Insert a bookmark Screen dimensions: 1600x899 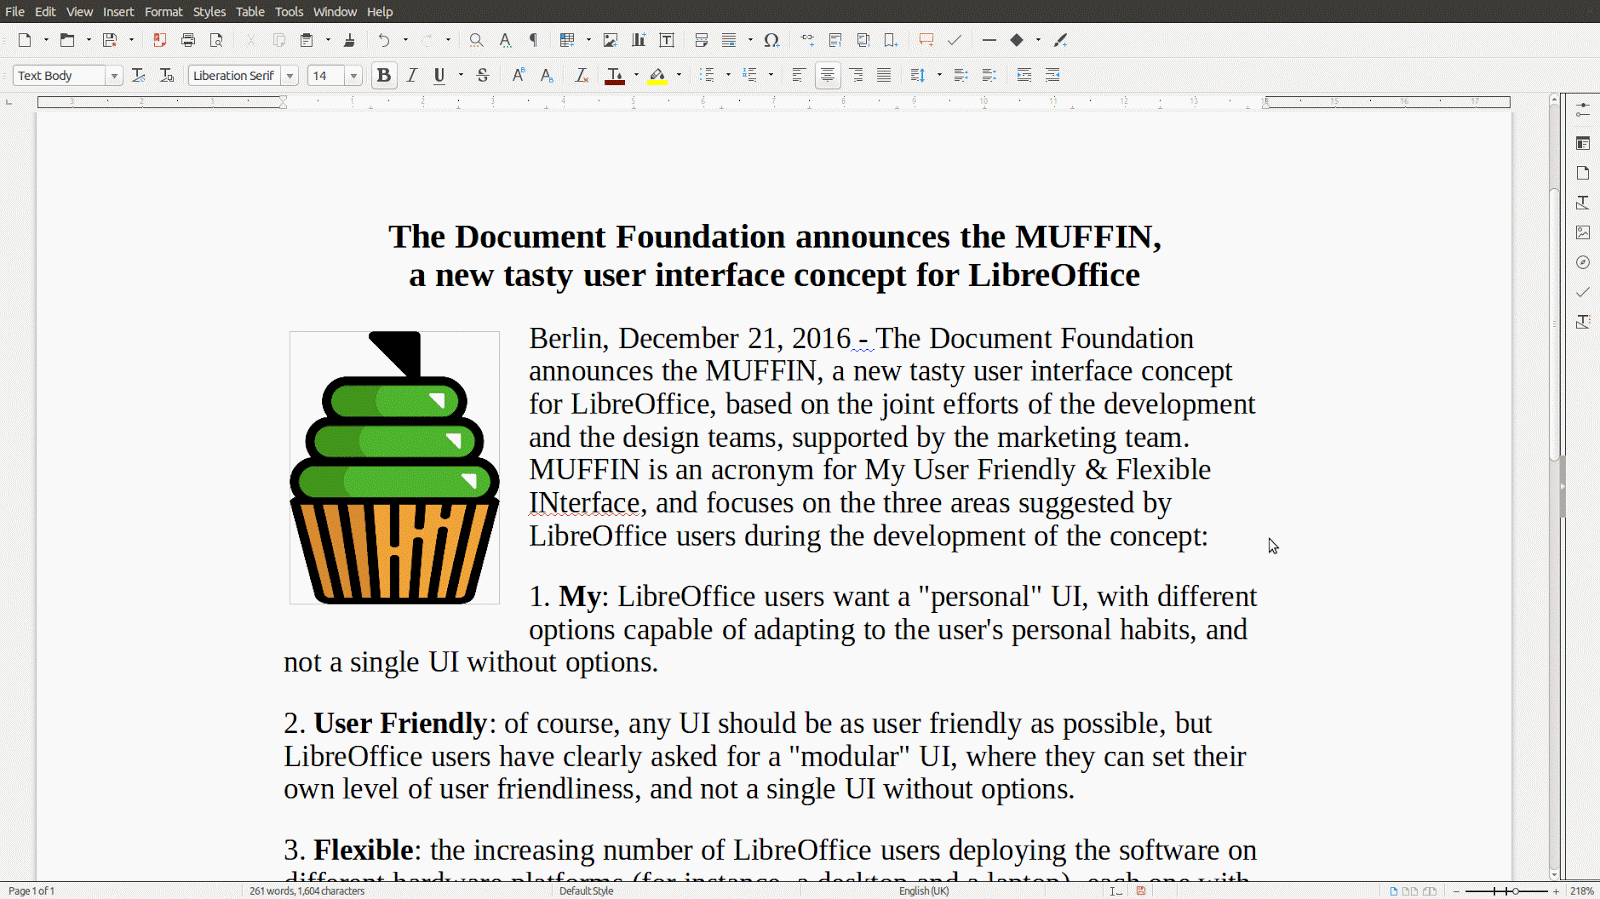[891, 40]
